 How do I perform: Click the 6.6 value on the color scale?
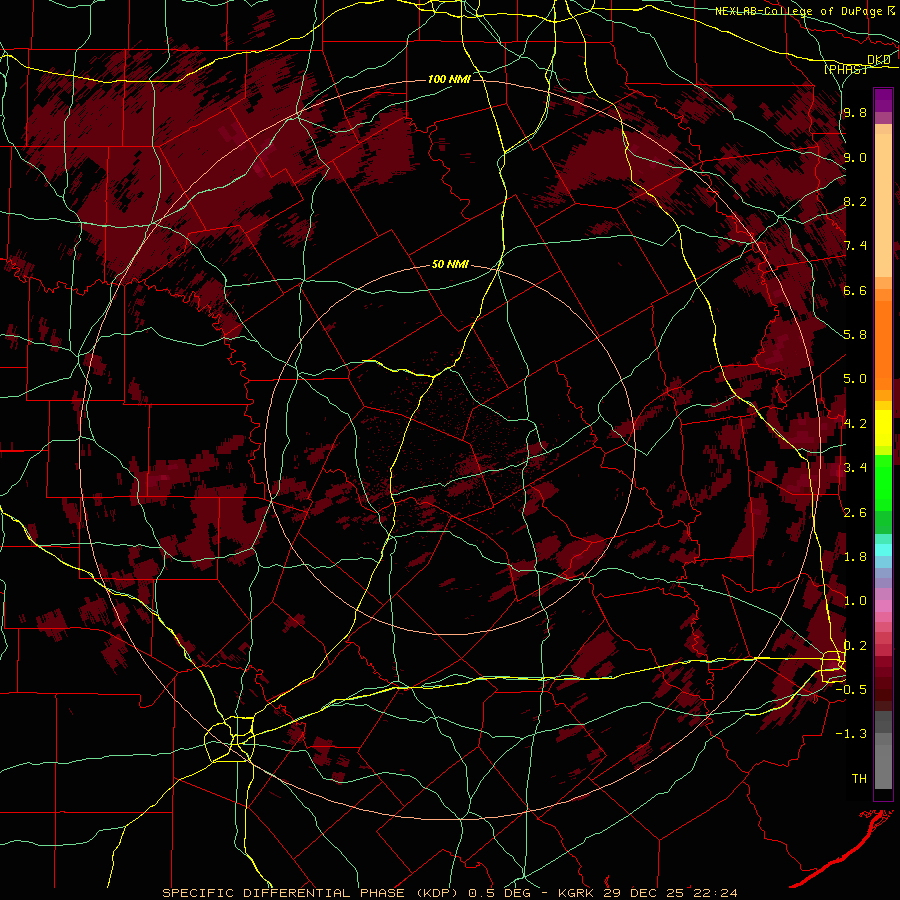point(855,290)
